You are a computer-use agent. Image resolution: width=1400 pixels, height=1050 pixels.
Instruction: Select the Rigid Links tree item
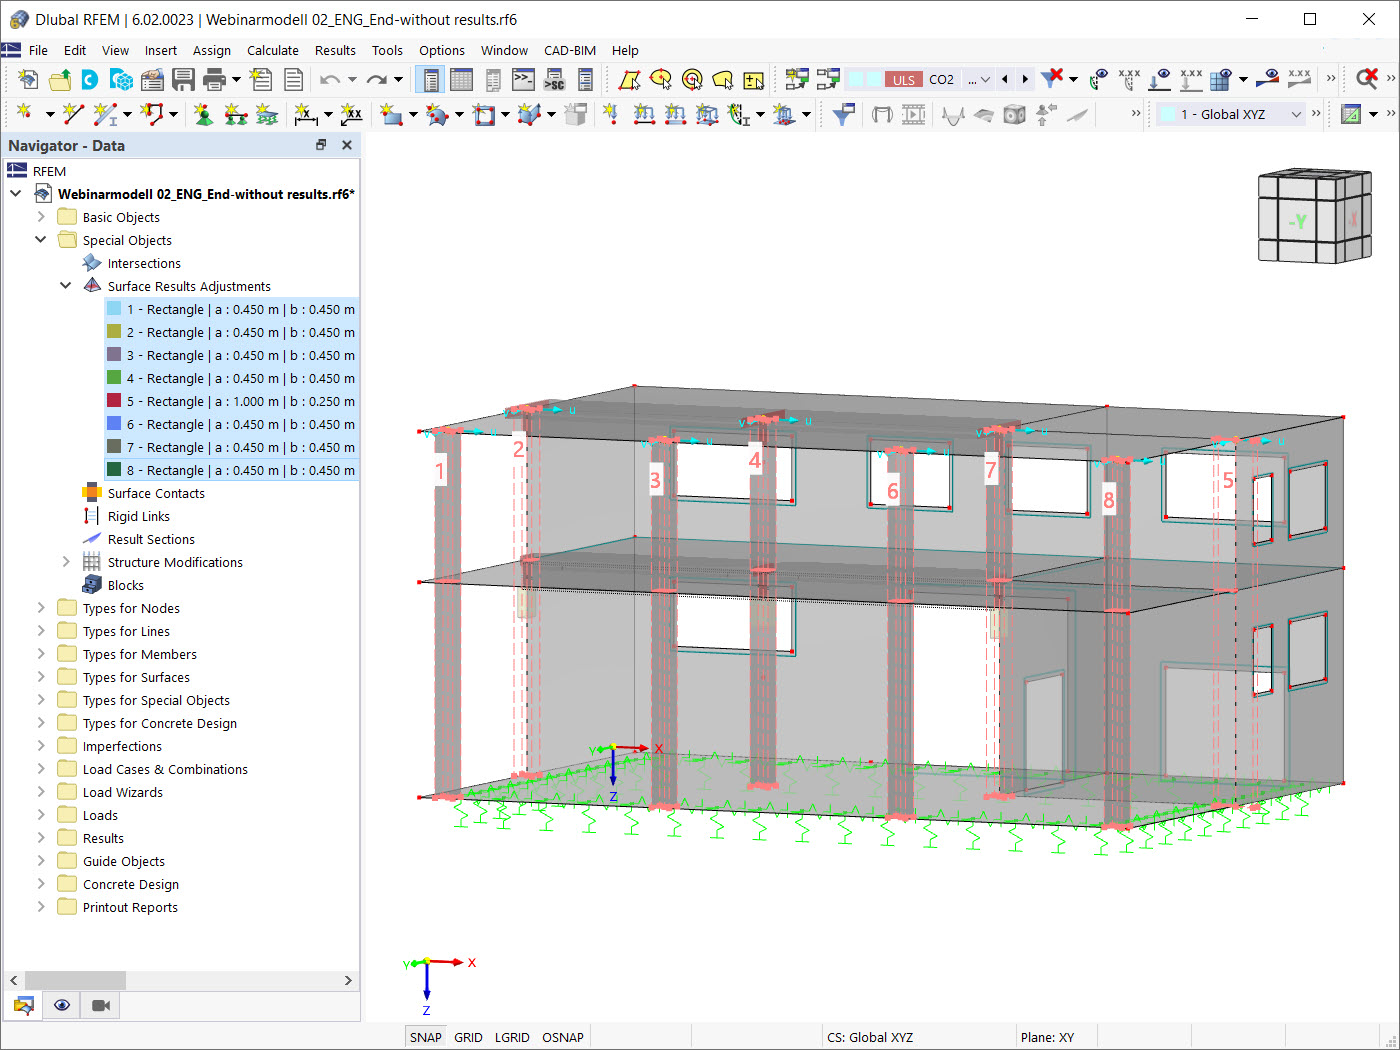139,516
